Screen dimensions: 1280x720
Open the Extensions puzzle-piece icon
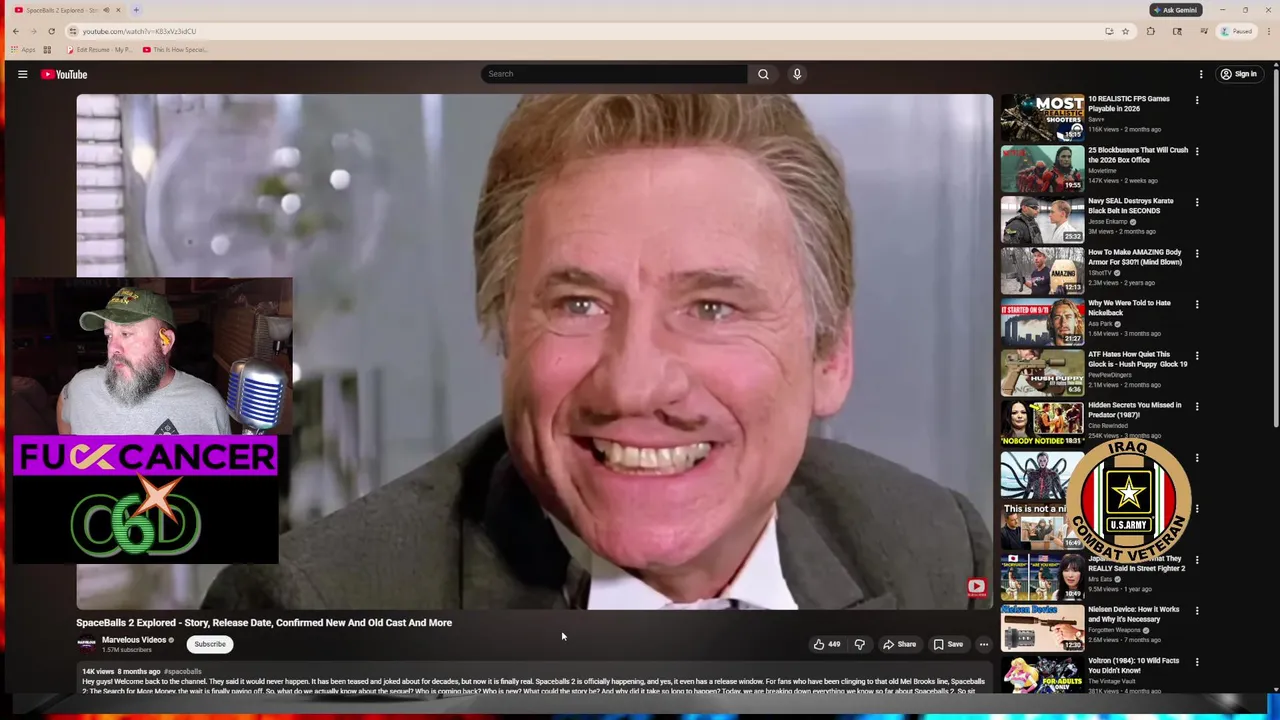(x=1150, y=31)
